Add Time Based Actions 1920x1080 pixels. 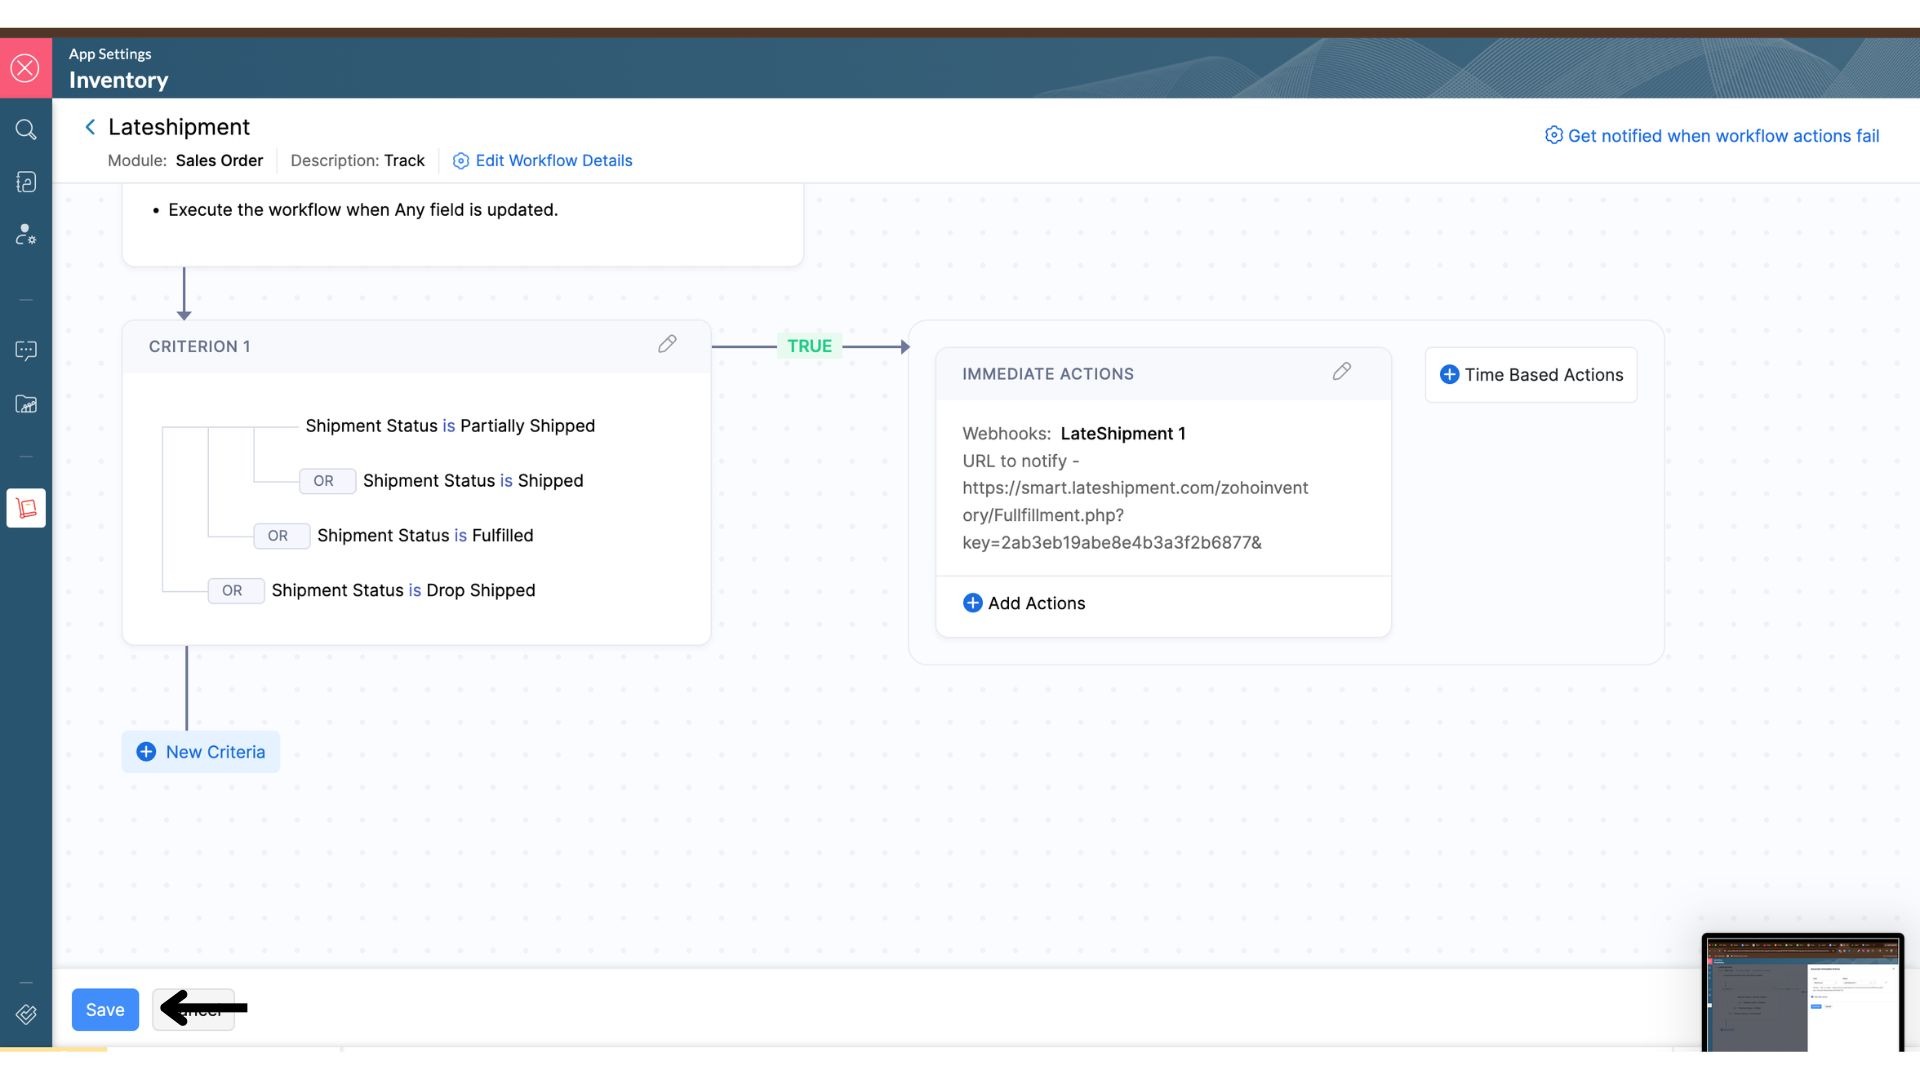pyautogui.click(x=1530, y=375)
